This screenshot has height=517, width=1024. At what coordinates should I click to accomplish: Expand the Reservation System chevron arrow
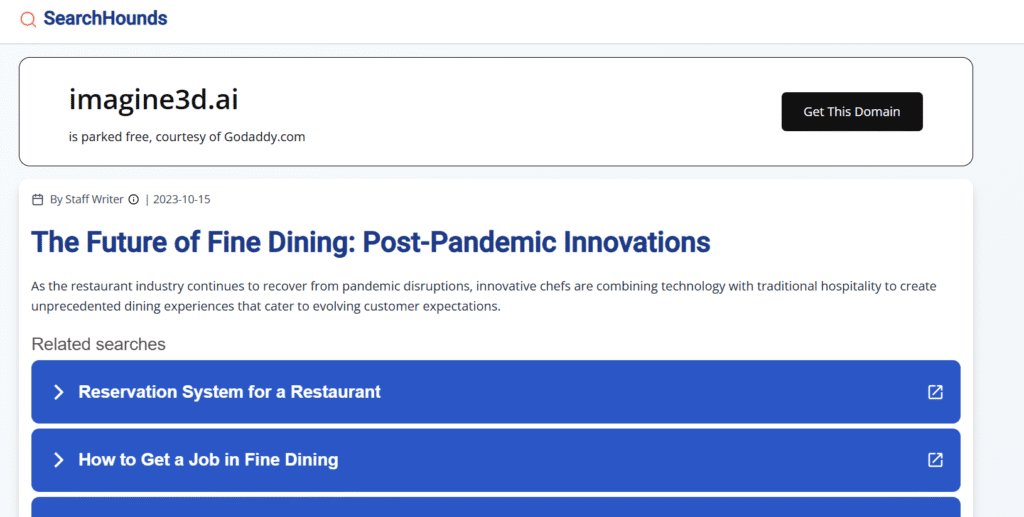[58, 392]
